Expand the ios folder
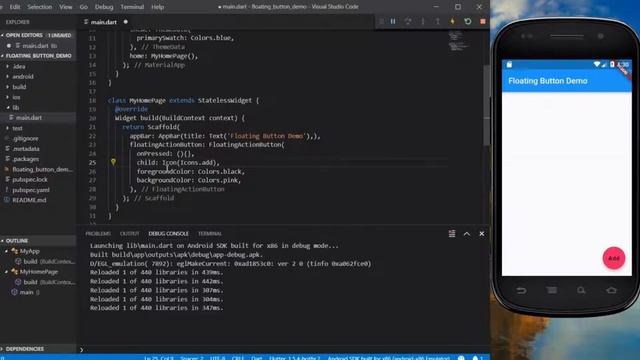Screen dimensions: 640x360 pos(7,97)
